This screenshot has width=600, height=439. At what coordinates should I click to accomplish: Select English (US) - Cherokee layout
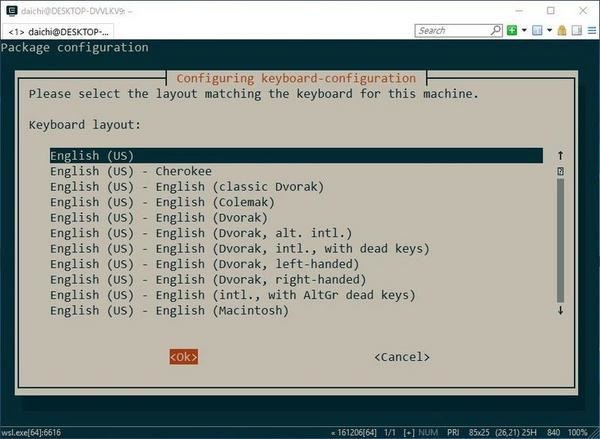pyautogui.click(x=131, y=171)
